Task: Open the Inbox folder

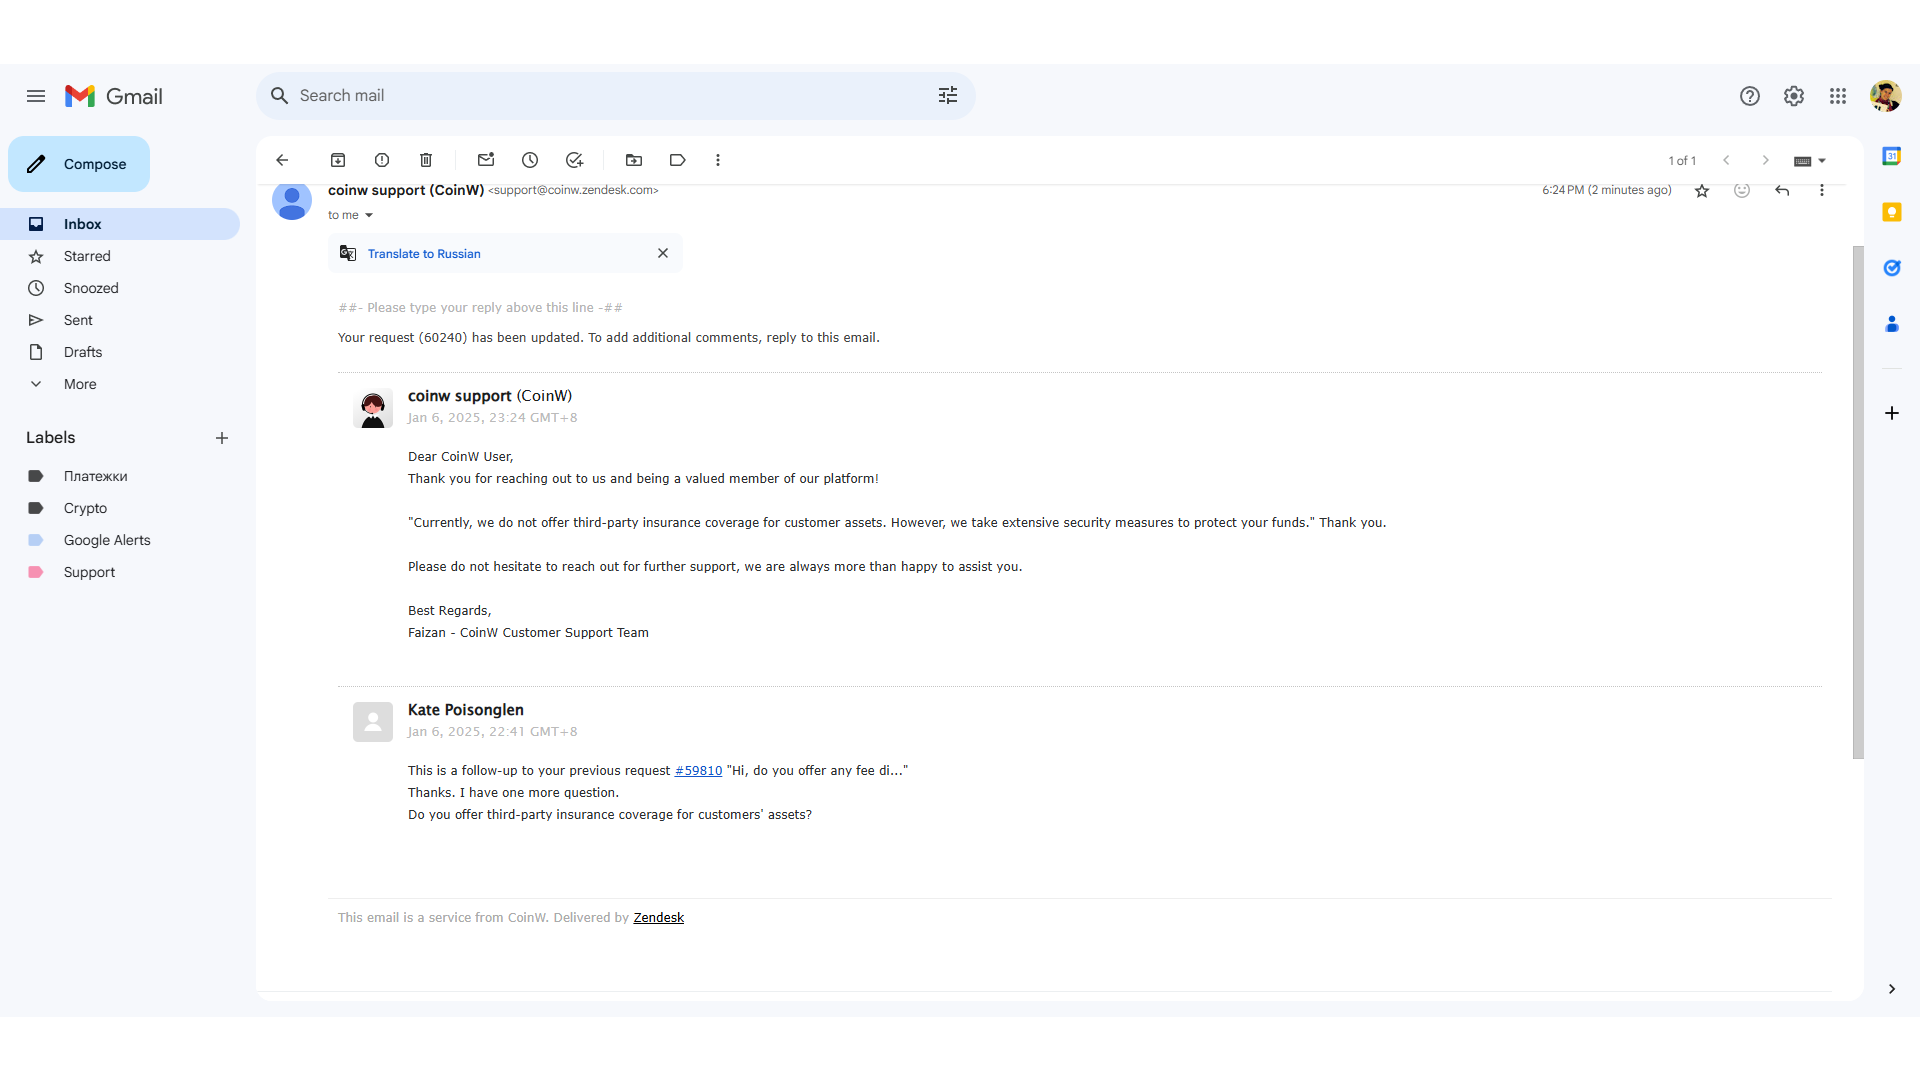Action: [120, 224]
